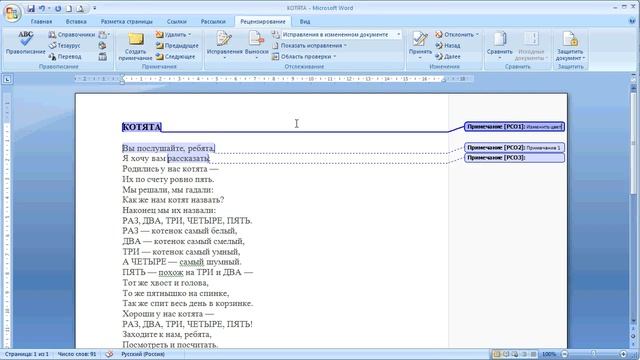This screenshot has width=640, height=360.
Task: Switch to outline view button
Action: click(x=524, y=354)
